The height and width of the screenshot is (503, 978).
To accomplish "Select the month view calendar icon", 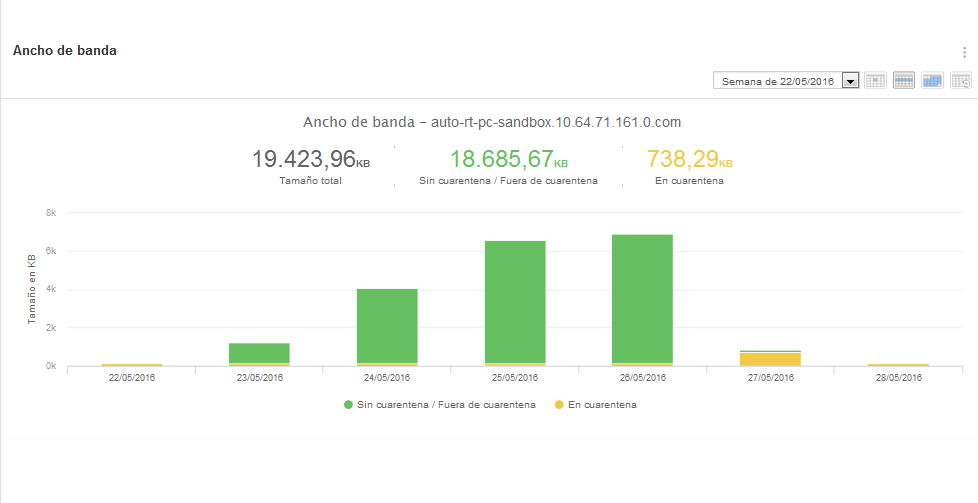I will point(932,81).
